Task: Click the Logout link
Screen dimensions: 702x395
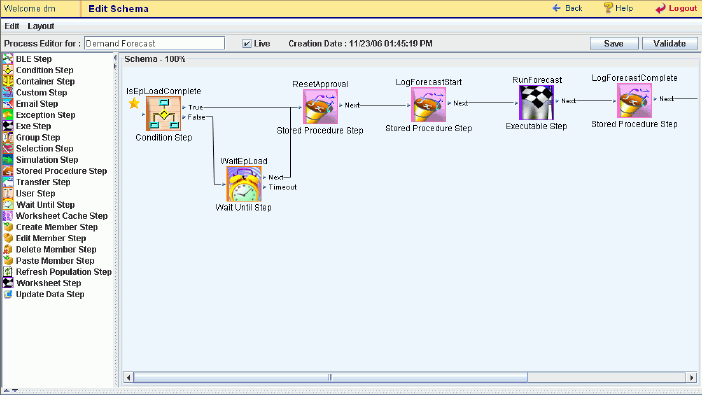Action: pos(676,9)
